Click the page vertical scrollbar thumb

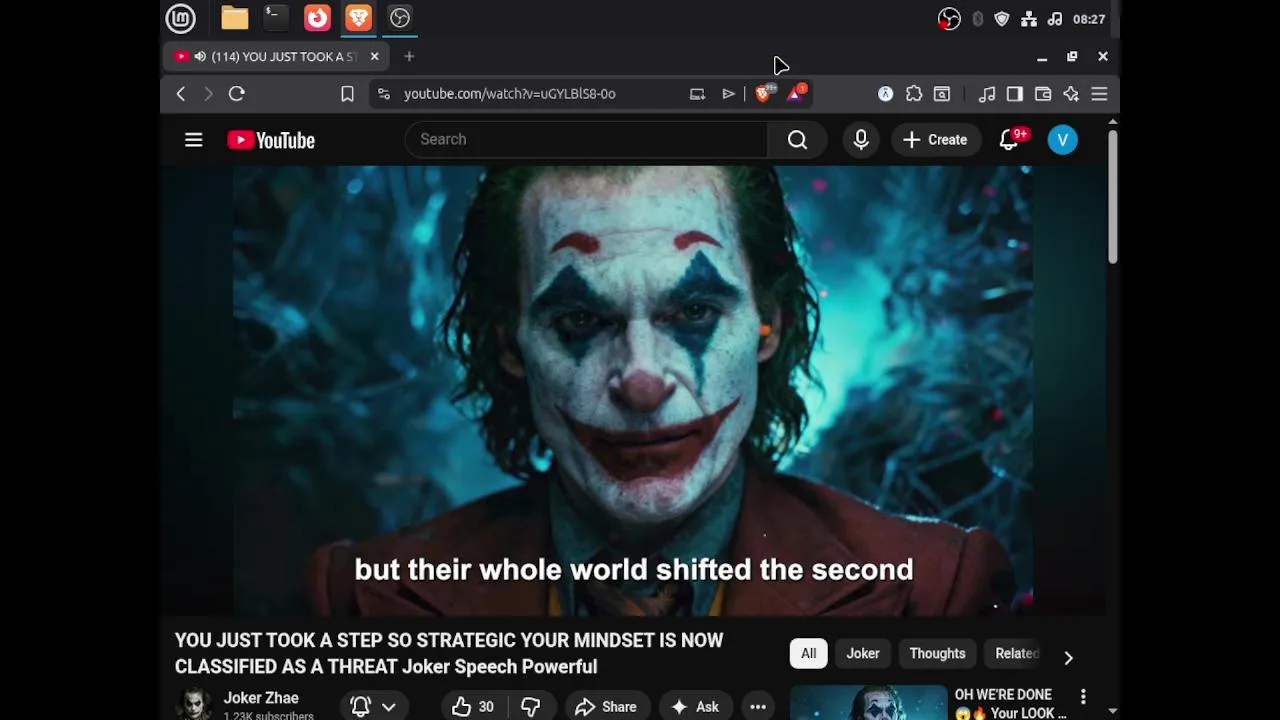point(1112,197)
